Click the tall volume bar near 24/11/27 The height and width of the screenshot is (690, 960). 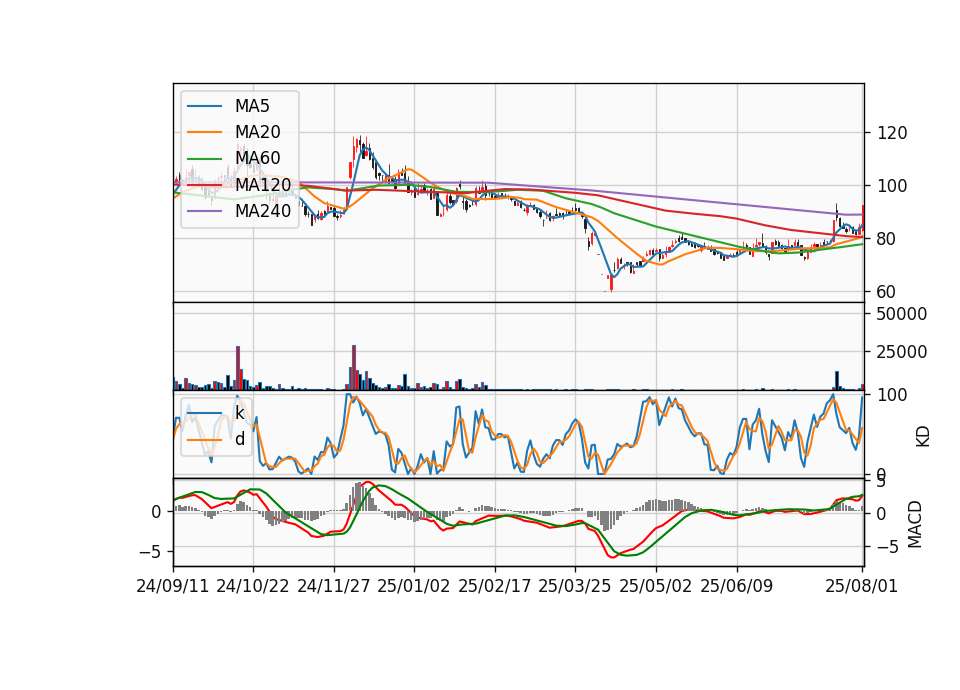354,368
